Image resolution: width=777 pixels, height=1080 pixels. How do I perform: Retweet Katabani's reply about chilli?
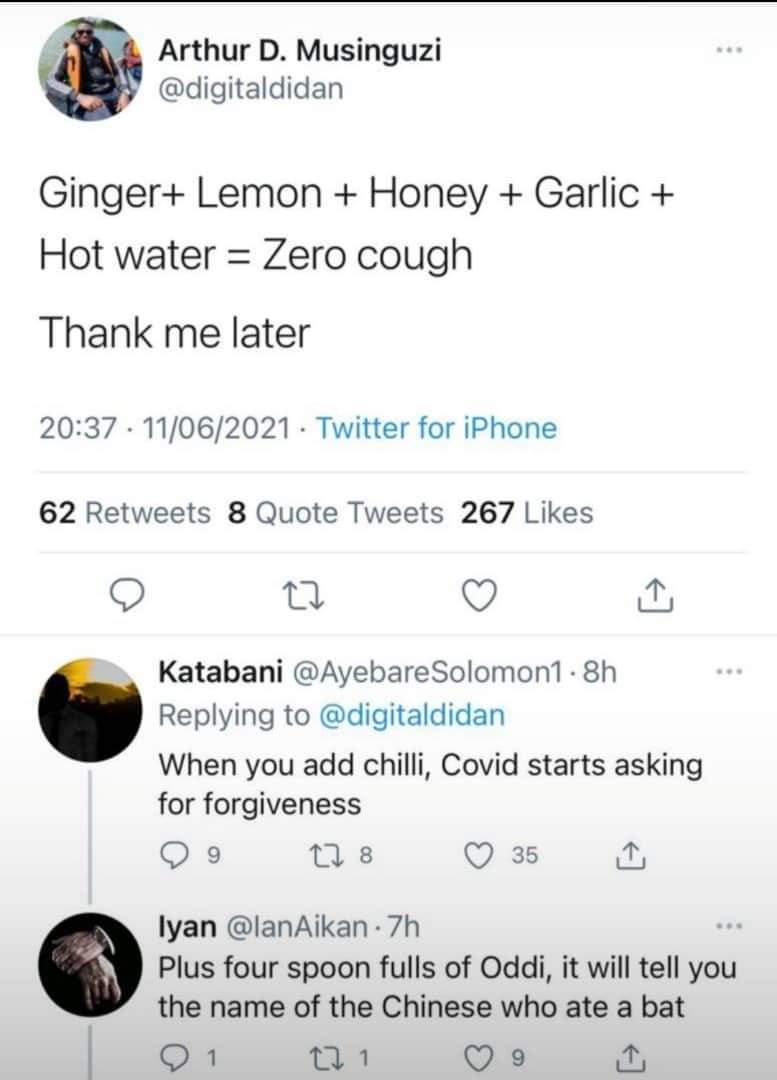(325, 855)
